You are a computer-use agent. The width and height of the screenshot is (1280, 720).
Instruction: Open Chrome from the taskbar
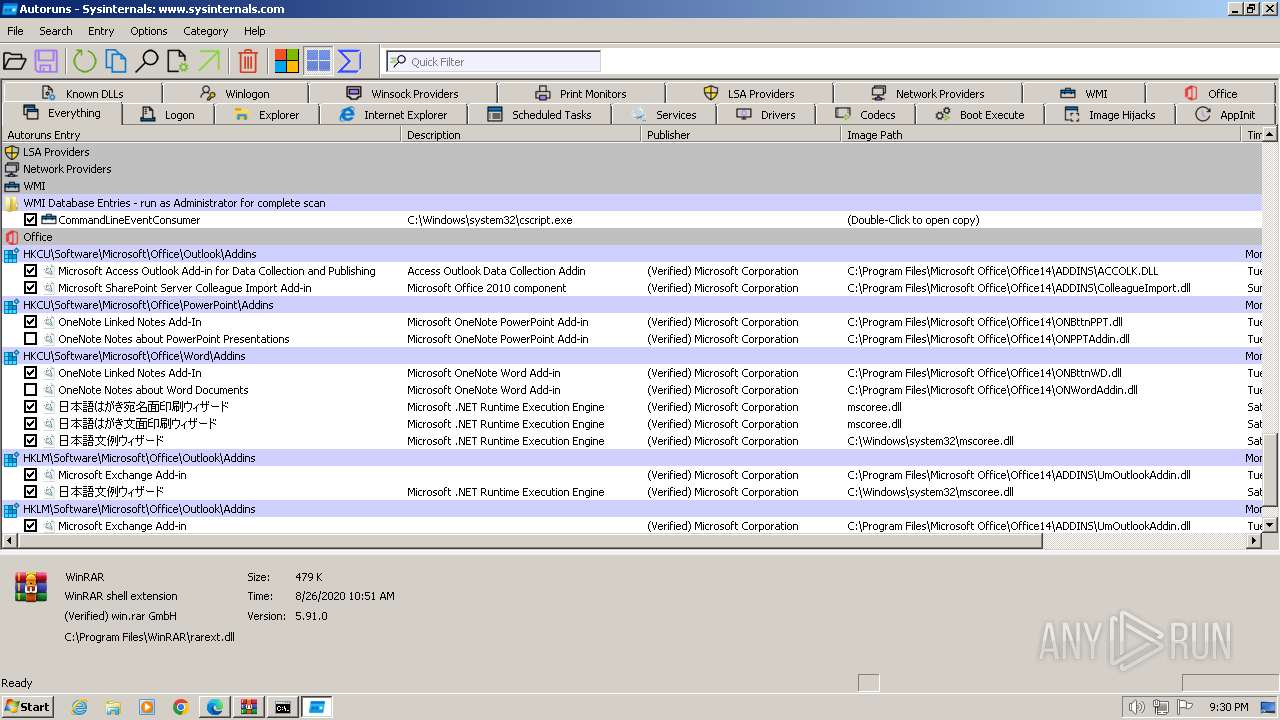click(x=181, y=707)
